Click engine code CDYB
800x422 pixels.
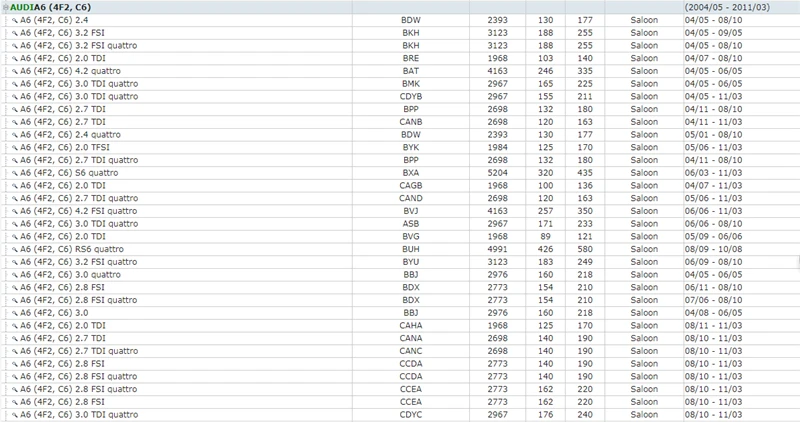(411, 96)
